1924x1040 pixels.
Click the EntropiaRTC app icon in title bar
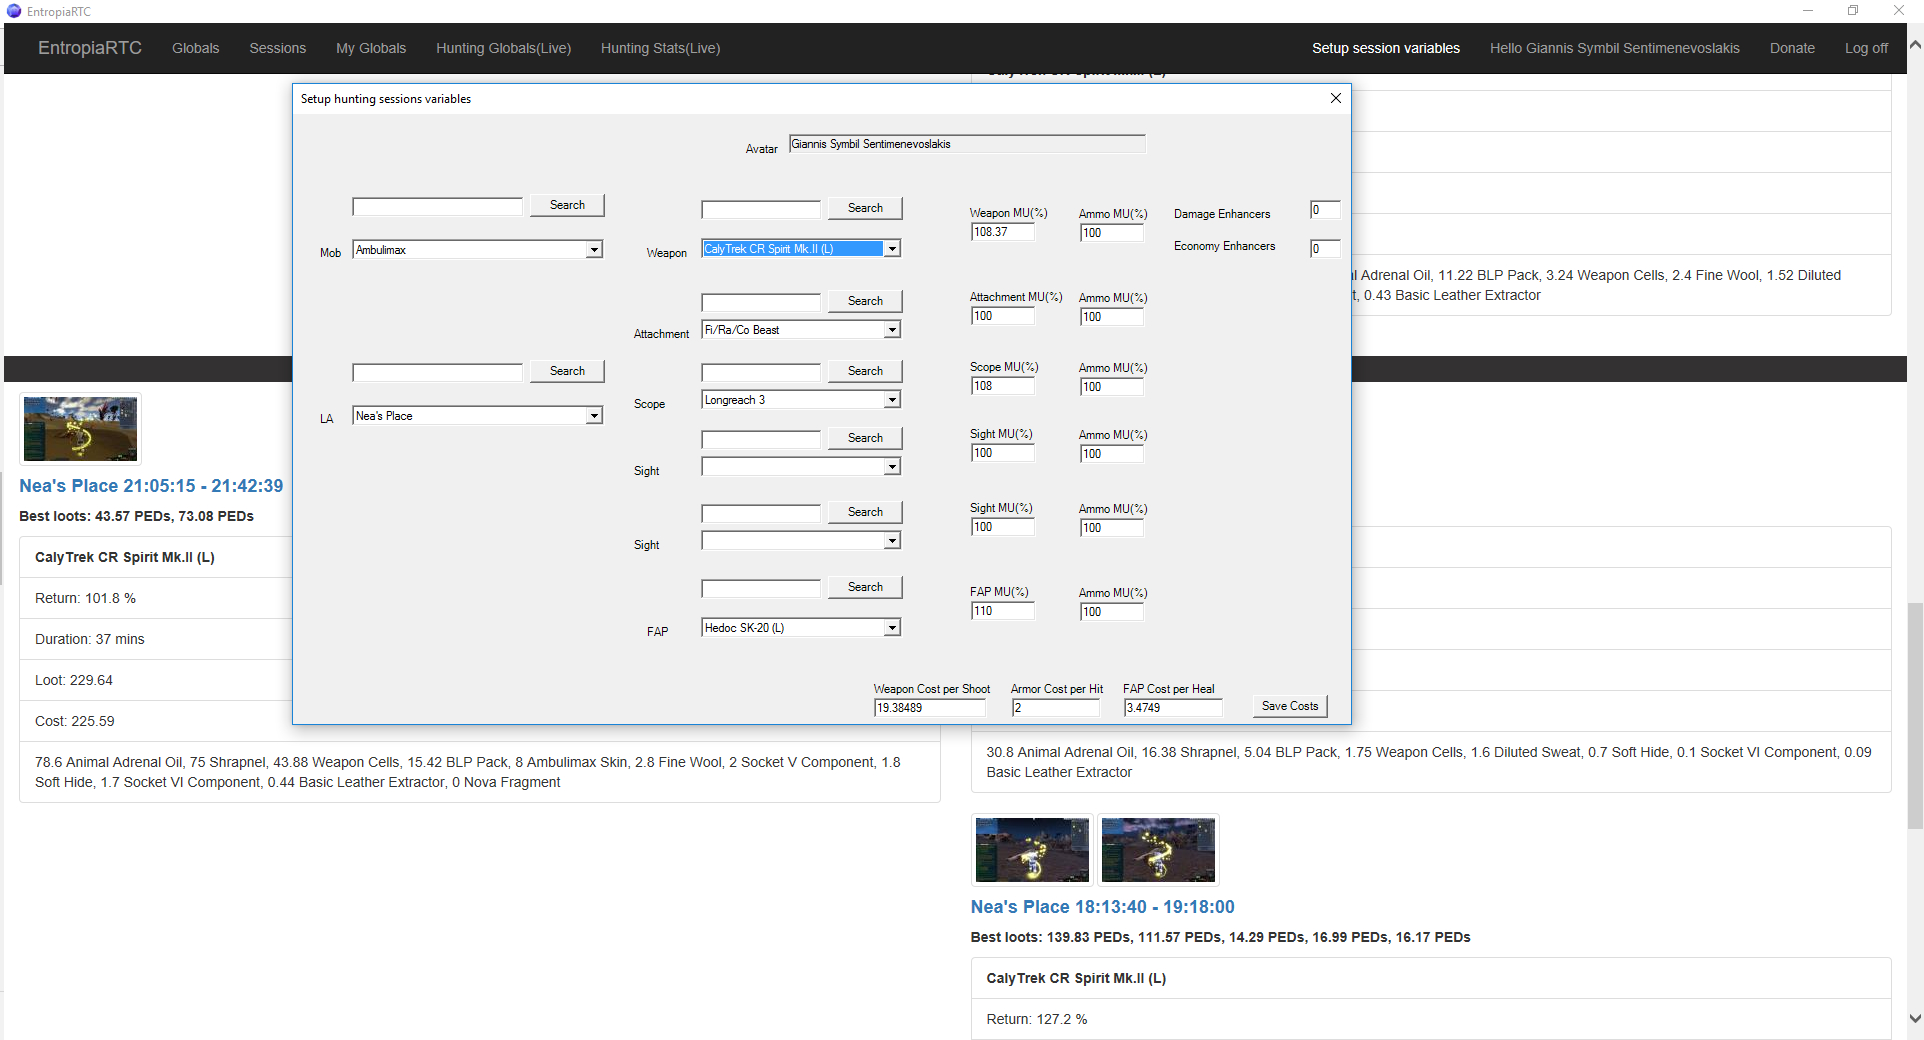pyautogui.click(x=14, y=11)
